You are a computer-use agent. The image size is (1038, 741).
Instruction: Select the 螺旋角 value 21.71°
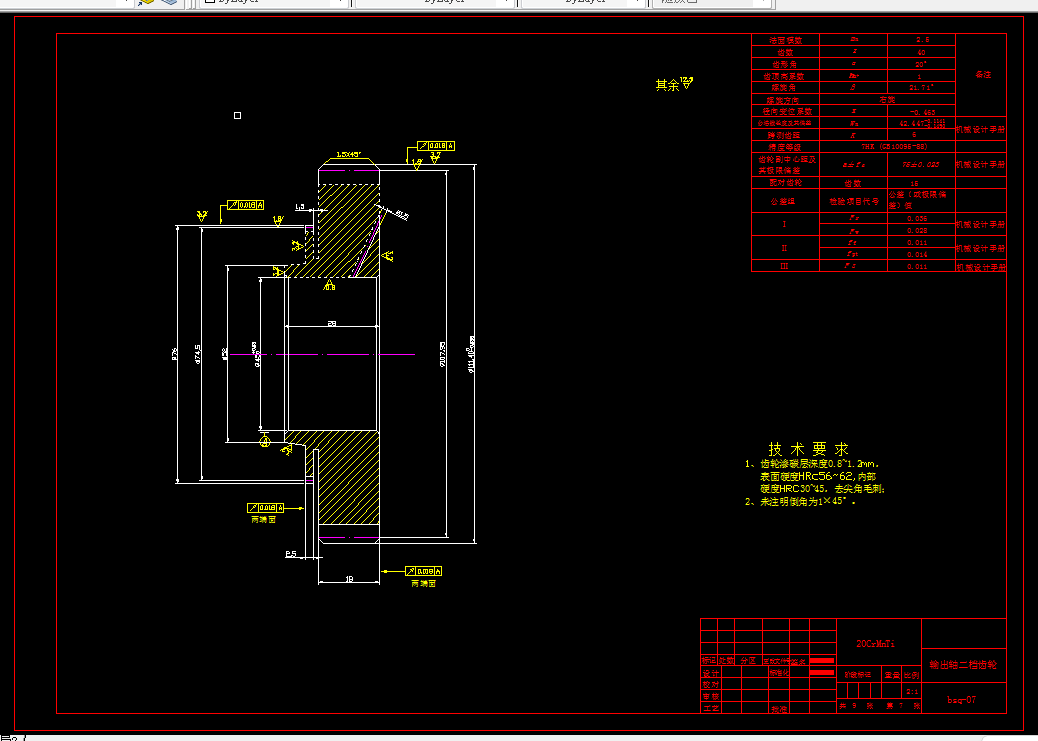pyautogui.click(x=921, y=87)
